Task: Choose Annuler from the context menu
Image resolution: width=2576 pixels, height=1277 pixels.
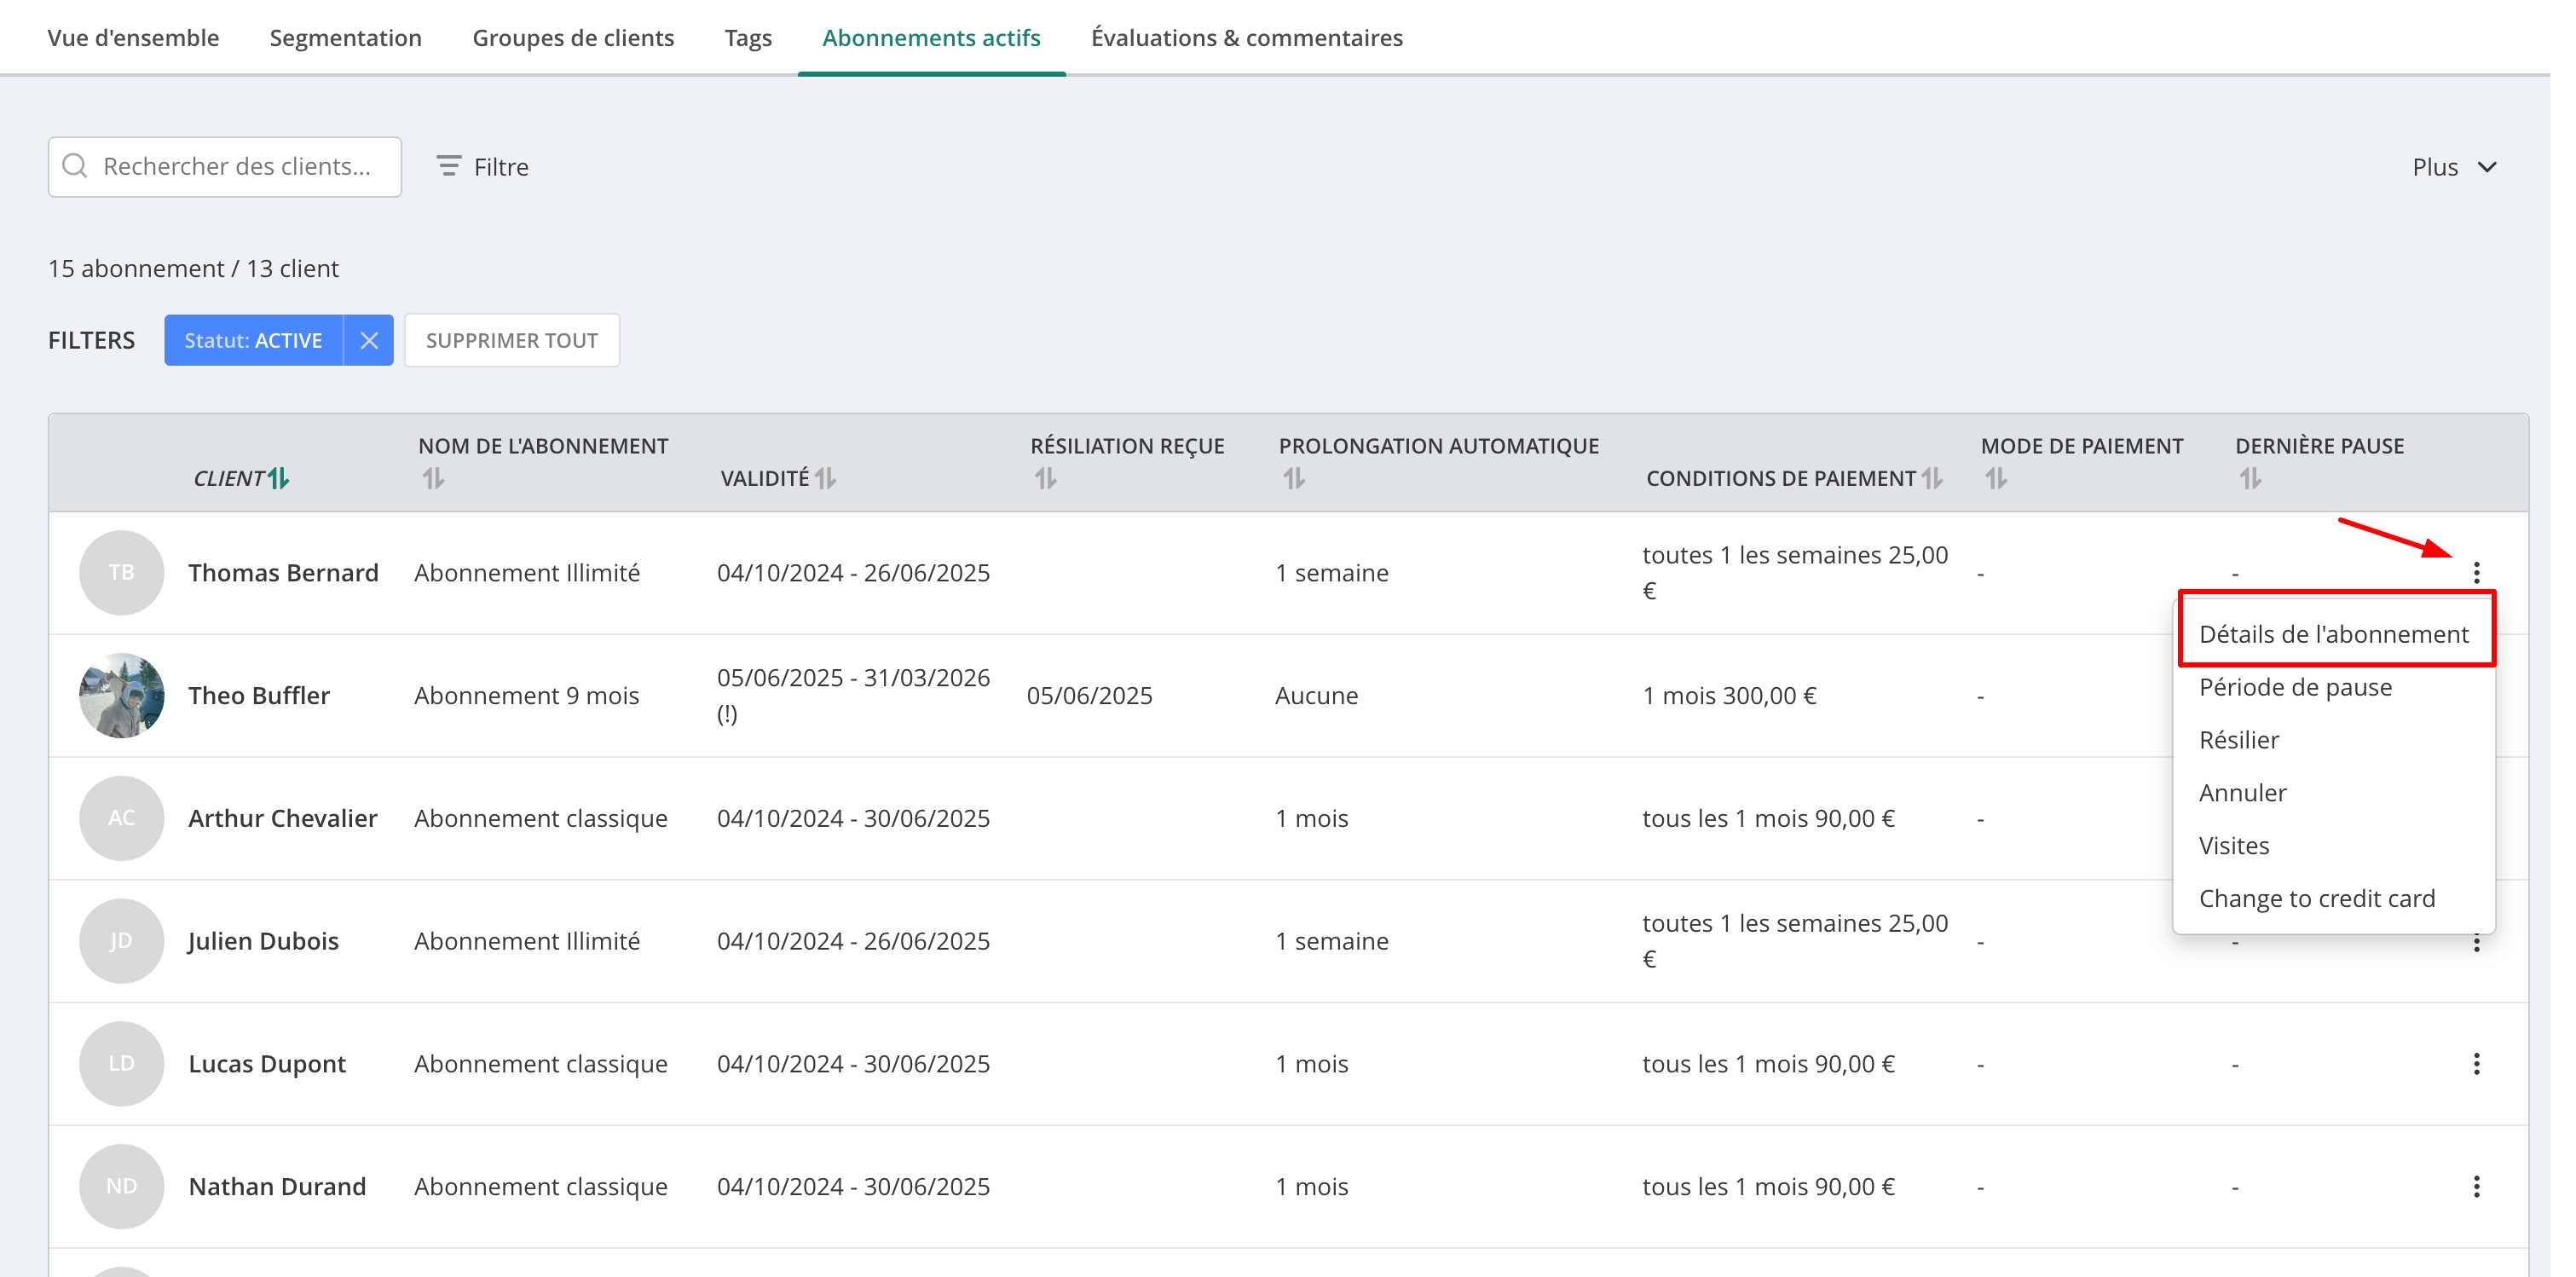Action: coord(2334,793)
